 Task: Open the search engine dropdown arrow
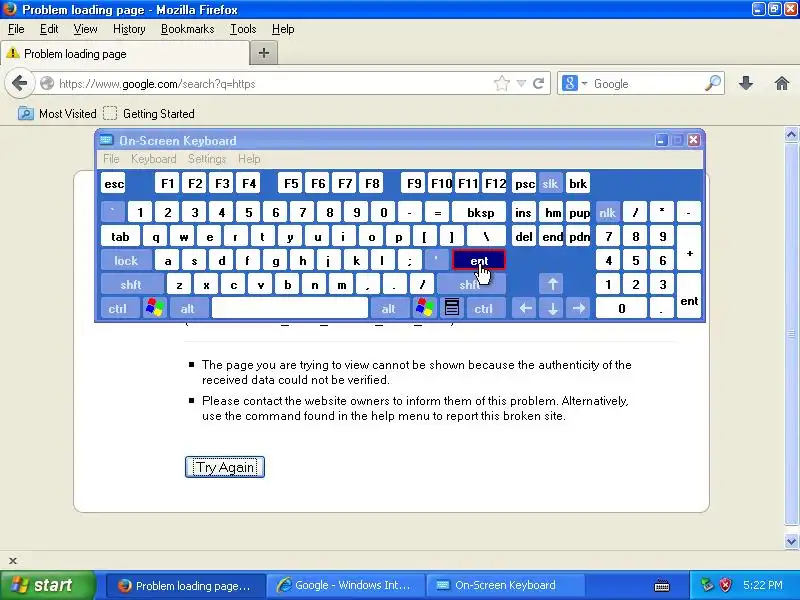tap(584, 83)
